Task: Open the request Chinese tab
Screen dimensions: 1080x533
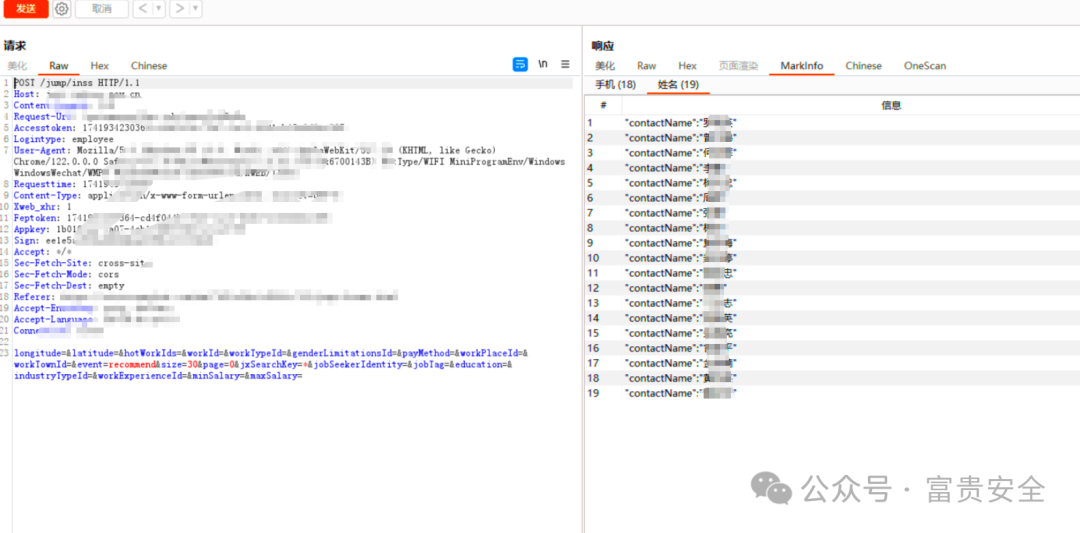Action: [149, 66]
